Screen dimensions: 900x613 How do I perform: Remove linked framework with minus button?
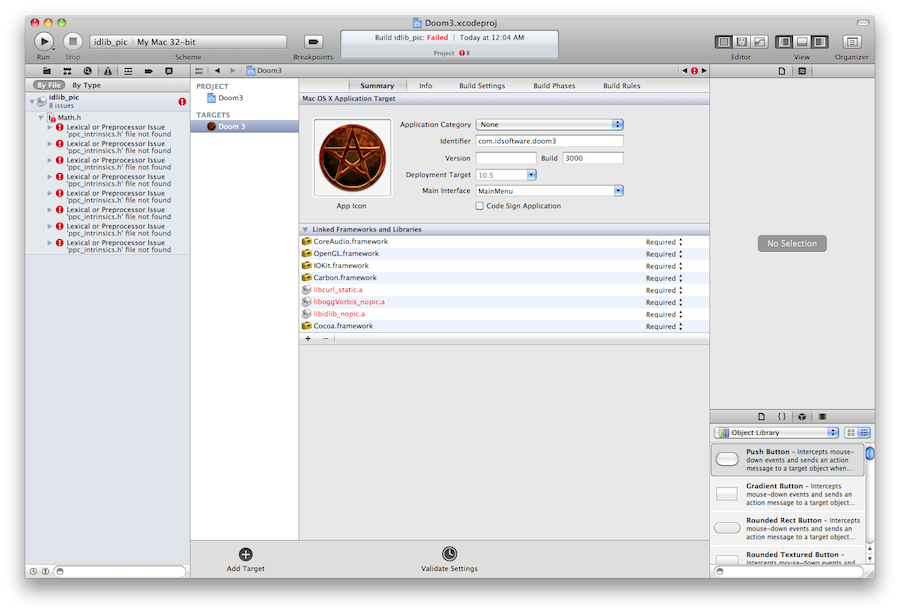click(325, 339)
